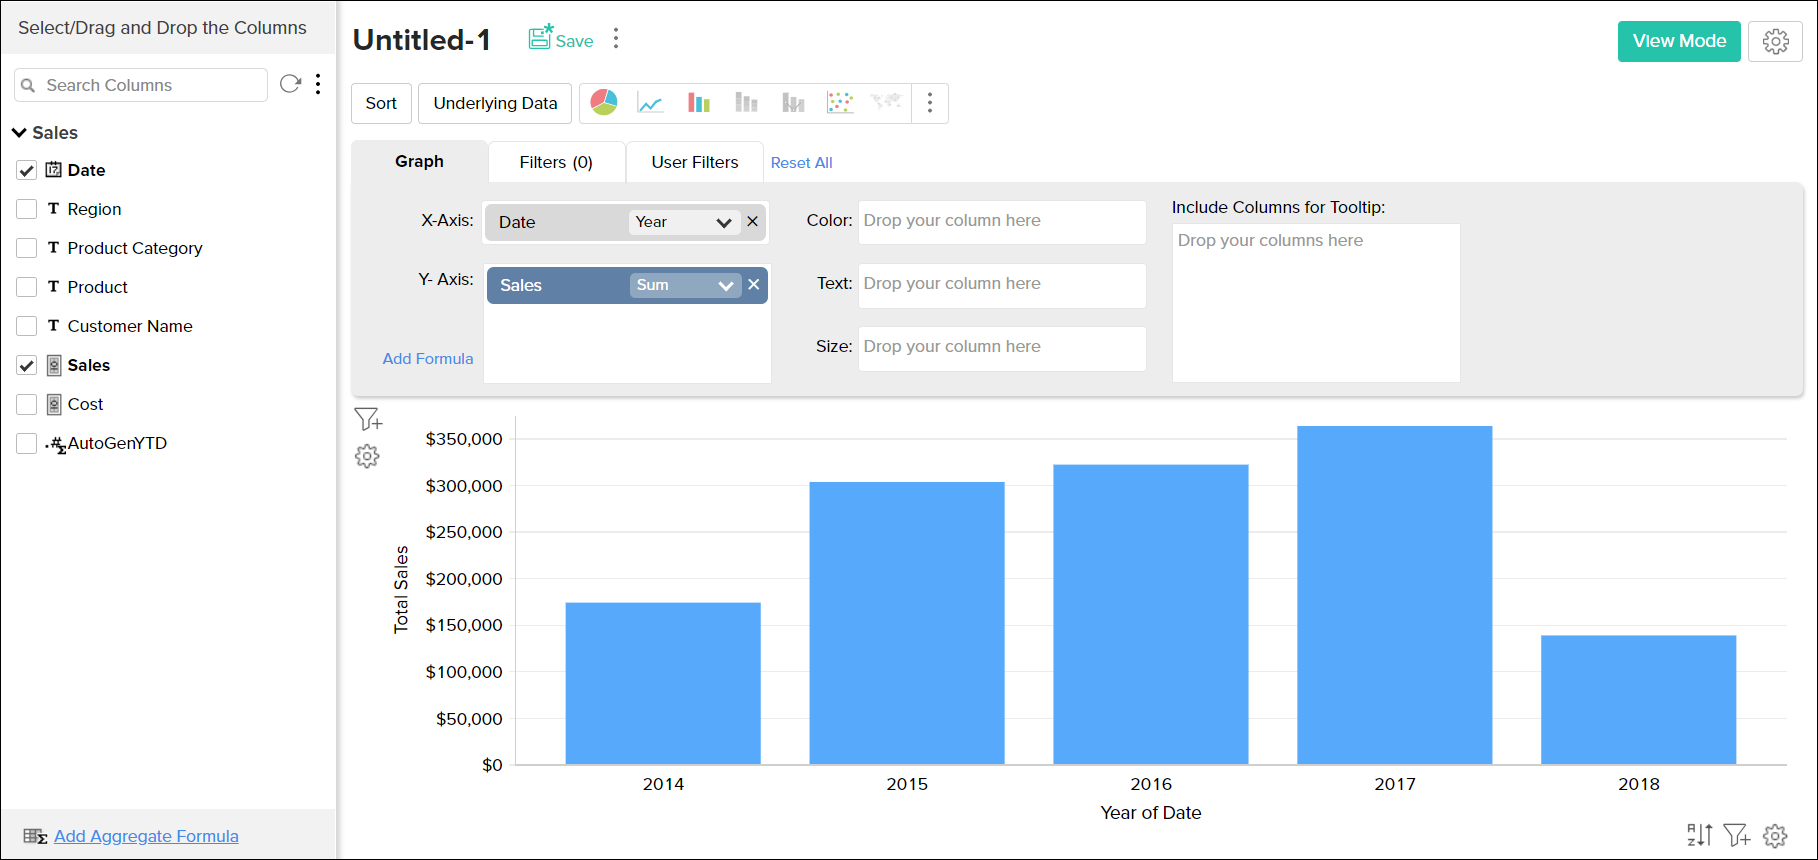Screen dimensions: 1818x860
Task: Click the sort icon below the chart
Action: pyautogui.click(x=1699, y=835)
